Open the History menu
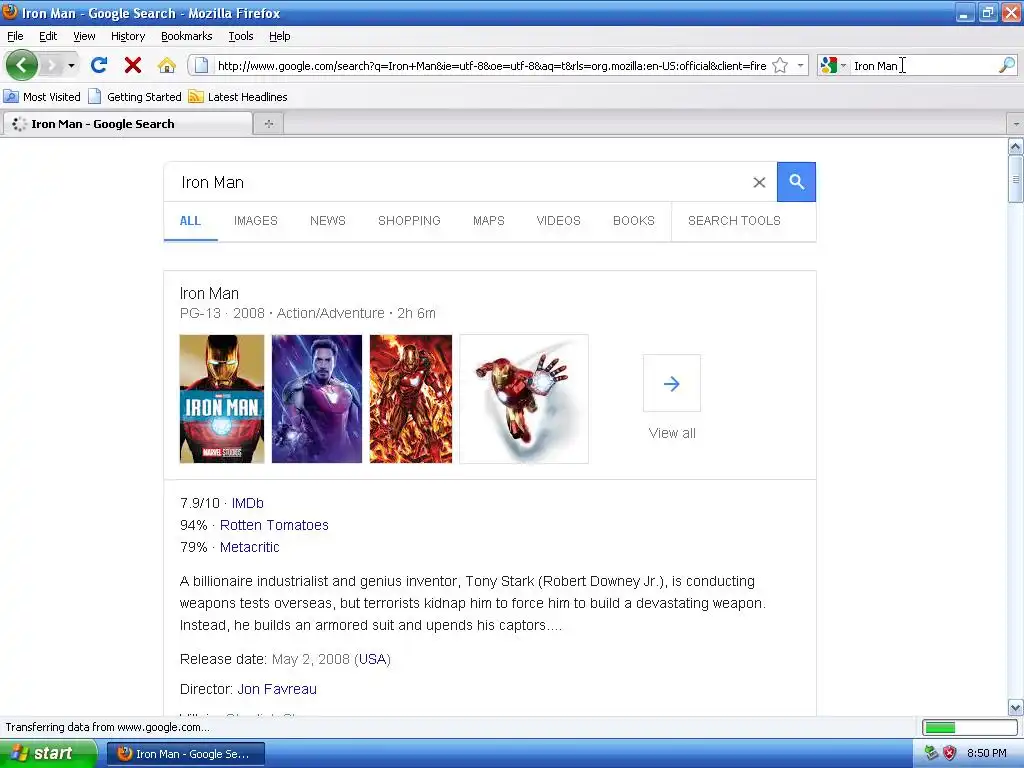Screen dimensions: 1024x768 [128, 36]
